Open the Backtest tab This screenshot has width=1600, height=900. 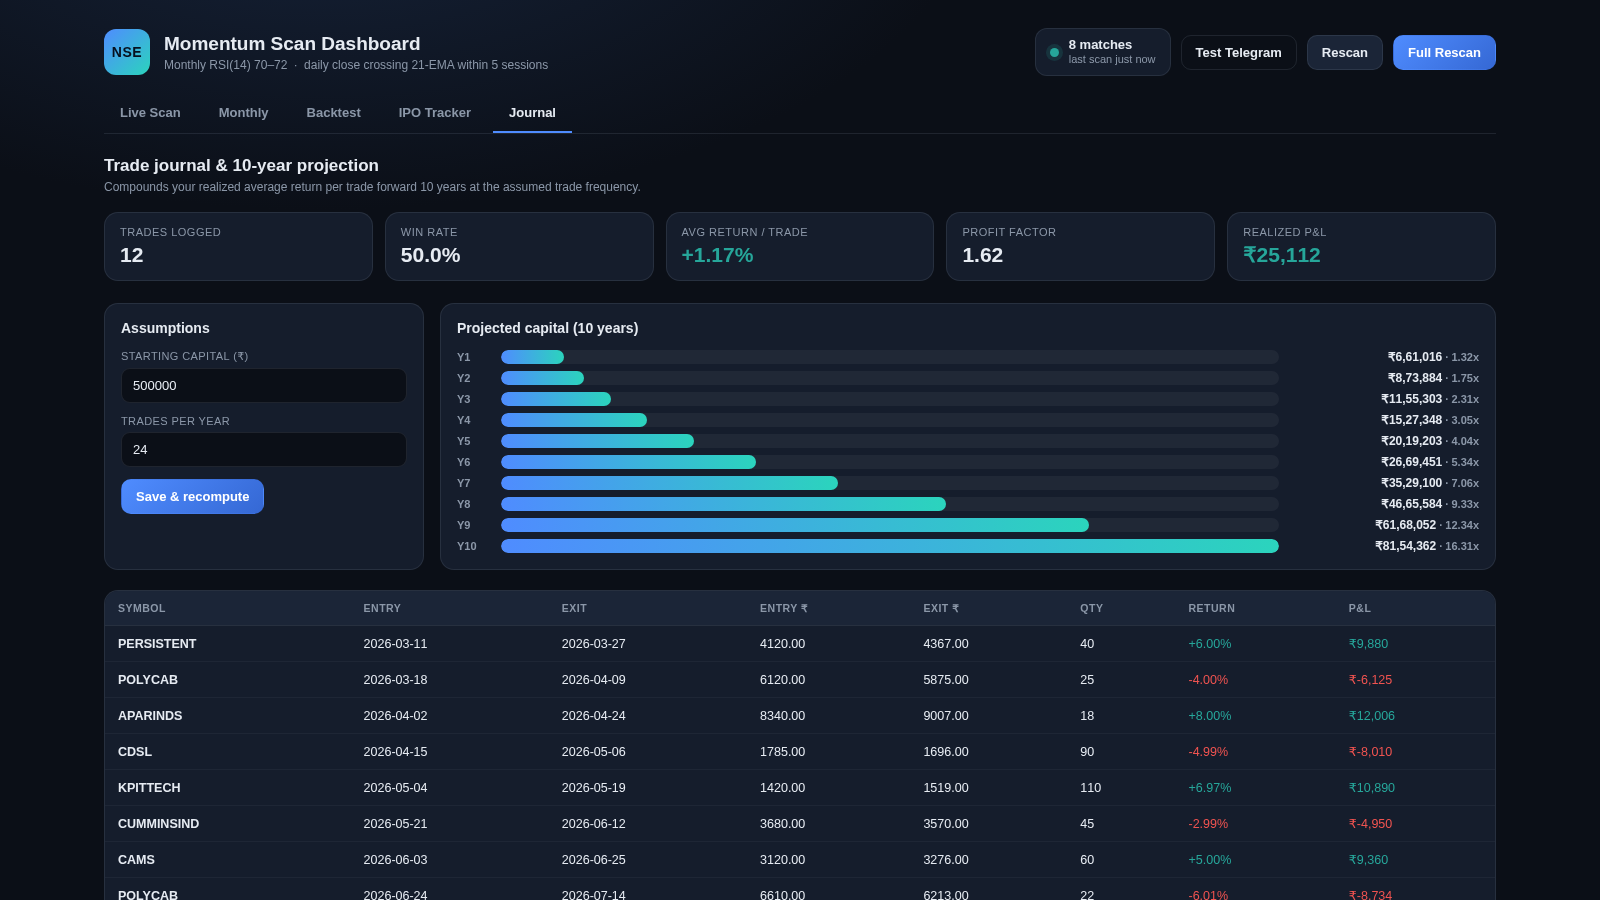point(333,113)
